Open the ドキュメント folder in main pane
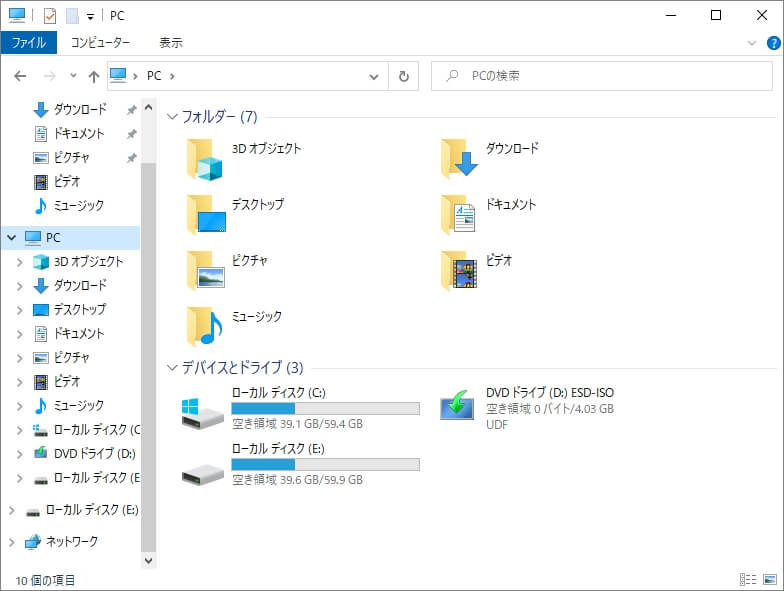The height and width of the screenshot is (591, 784). pyautogui.click(x=458, y=214)
